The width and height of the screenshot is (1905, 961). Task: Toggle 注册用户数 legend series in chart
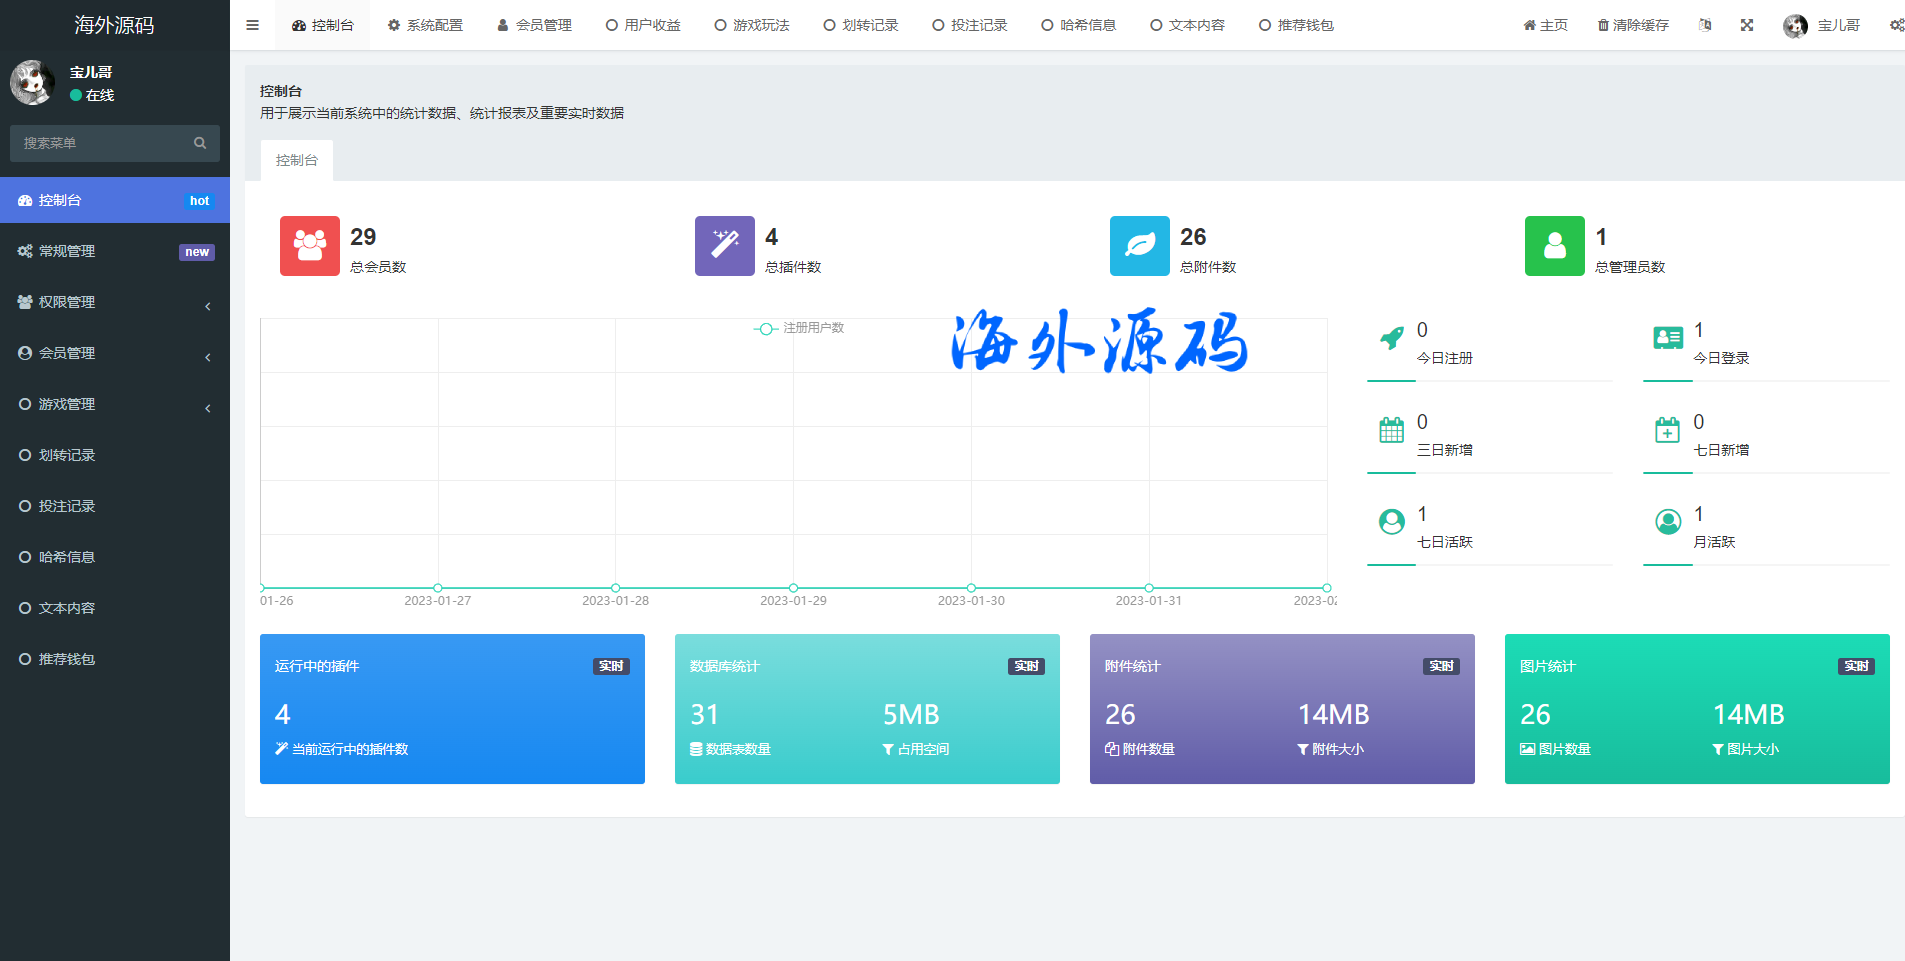pyautogui.click(x=799, y=328)
